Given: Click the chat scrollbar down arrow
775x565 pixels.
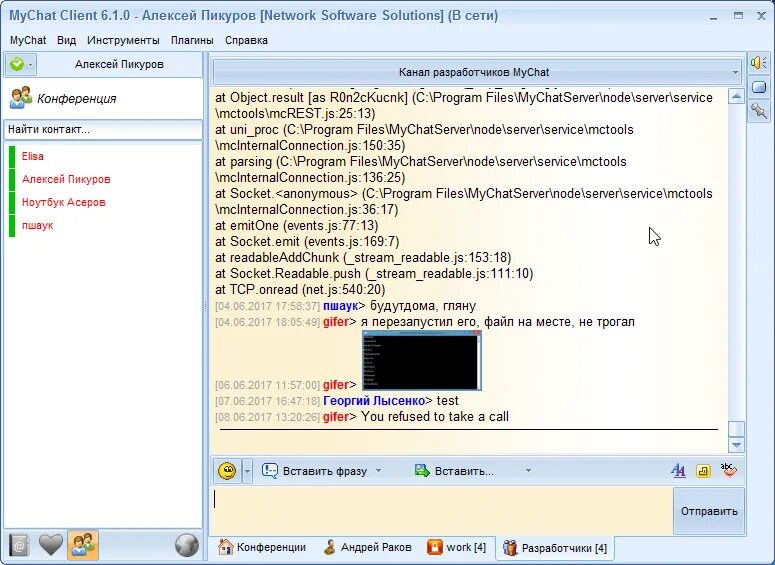Looking at the screenshot, I should pyautogui.click(x=736, y=444).
